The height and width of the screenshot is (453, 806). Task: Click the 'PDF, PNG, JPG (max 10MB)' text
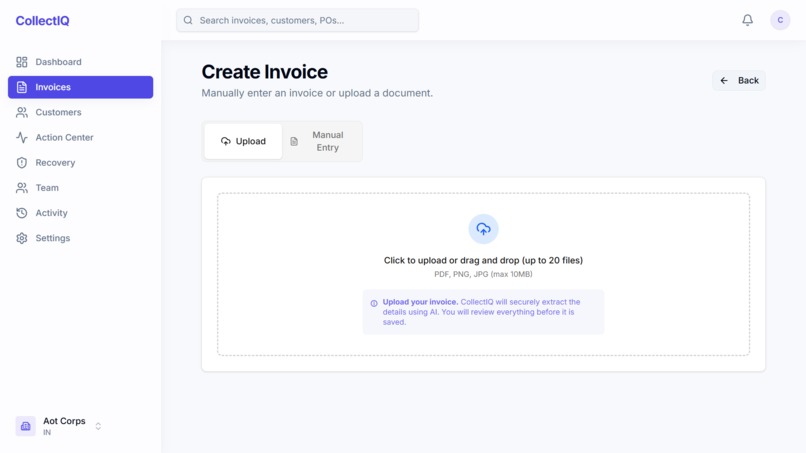(x=483, y=275)
